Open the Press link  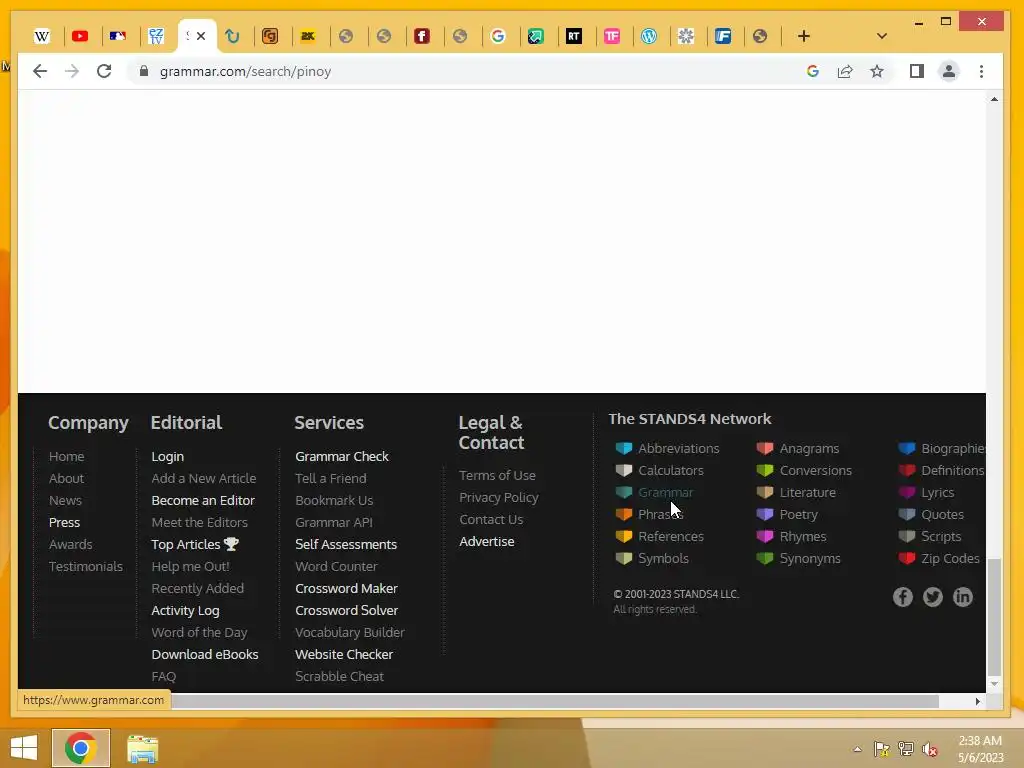click(x=64, y=522)
